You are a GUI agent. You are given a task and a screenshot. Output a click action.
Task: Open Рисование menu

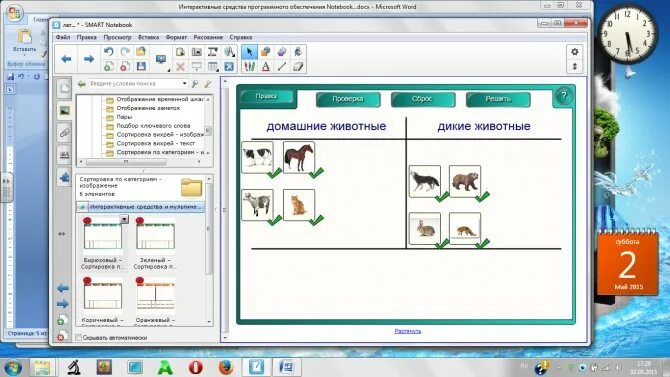tap(208, 37)
